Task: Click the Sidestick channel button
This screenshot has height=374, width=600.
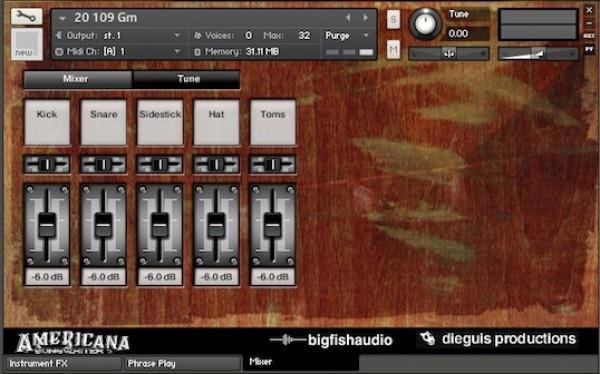Action: pos(160,122)
